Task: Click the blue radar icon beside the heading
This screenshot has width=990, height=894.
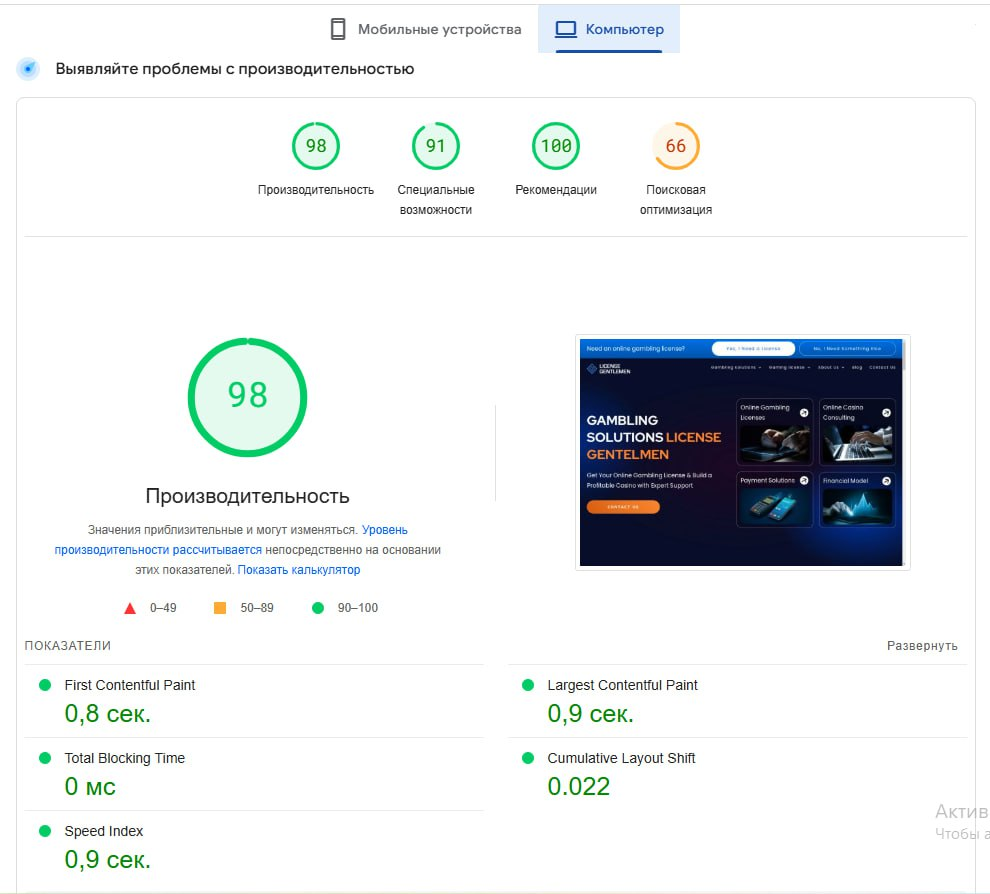Action: click(29, 69)
